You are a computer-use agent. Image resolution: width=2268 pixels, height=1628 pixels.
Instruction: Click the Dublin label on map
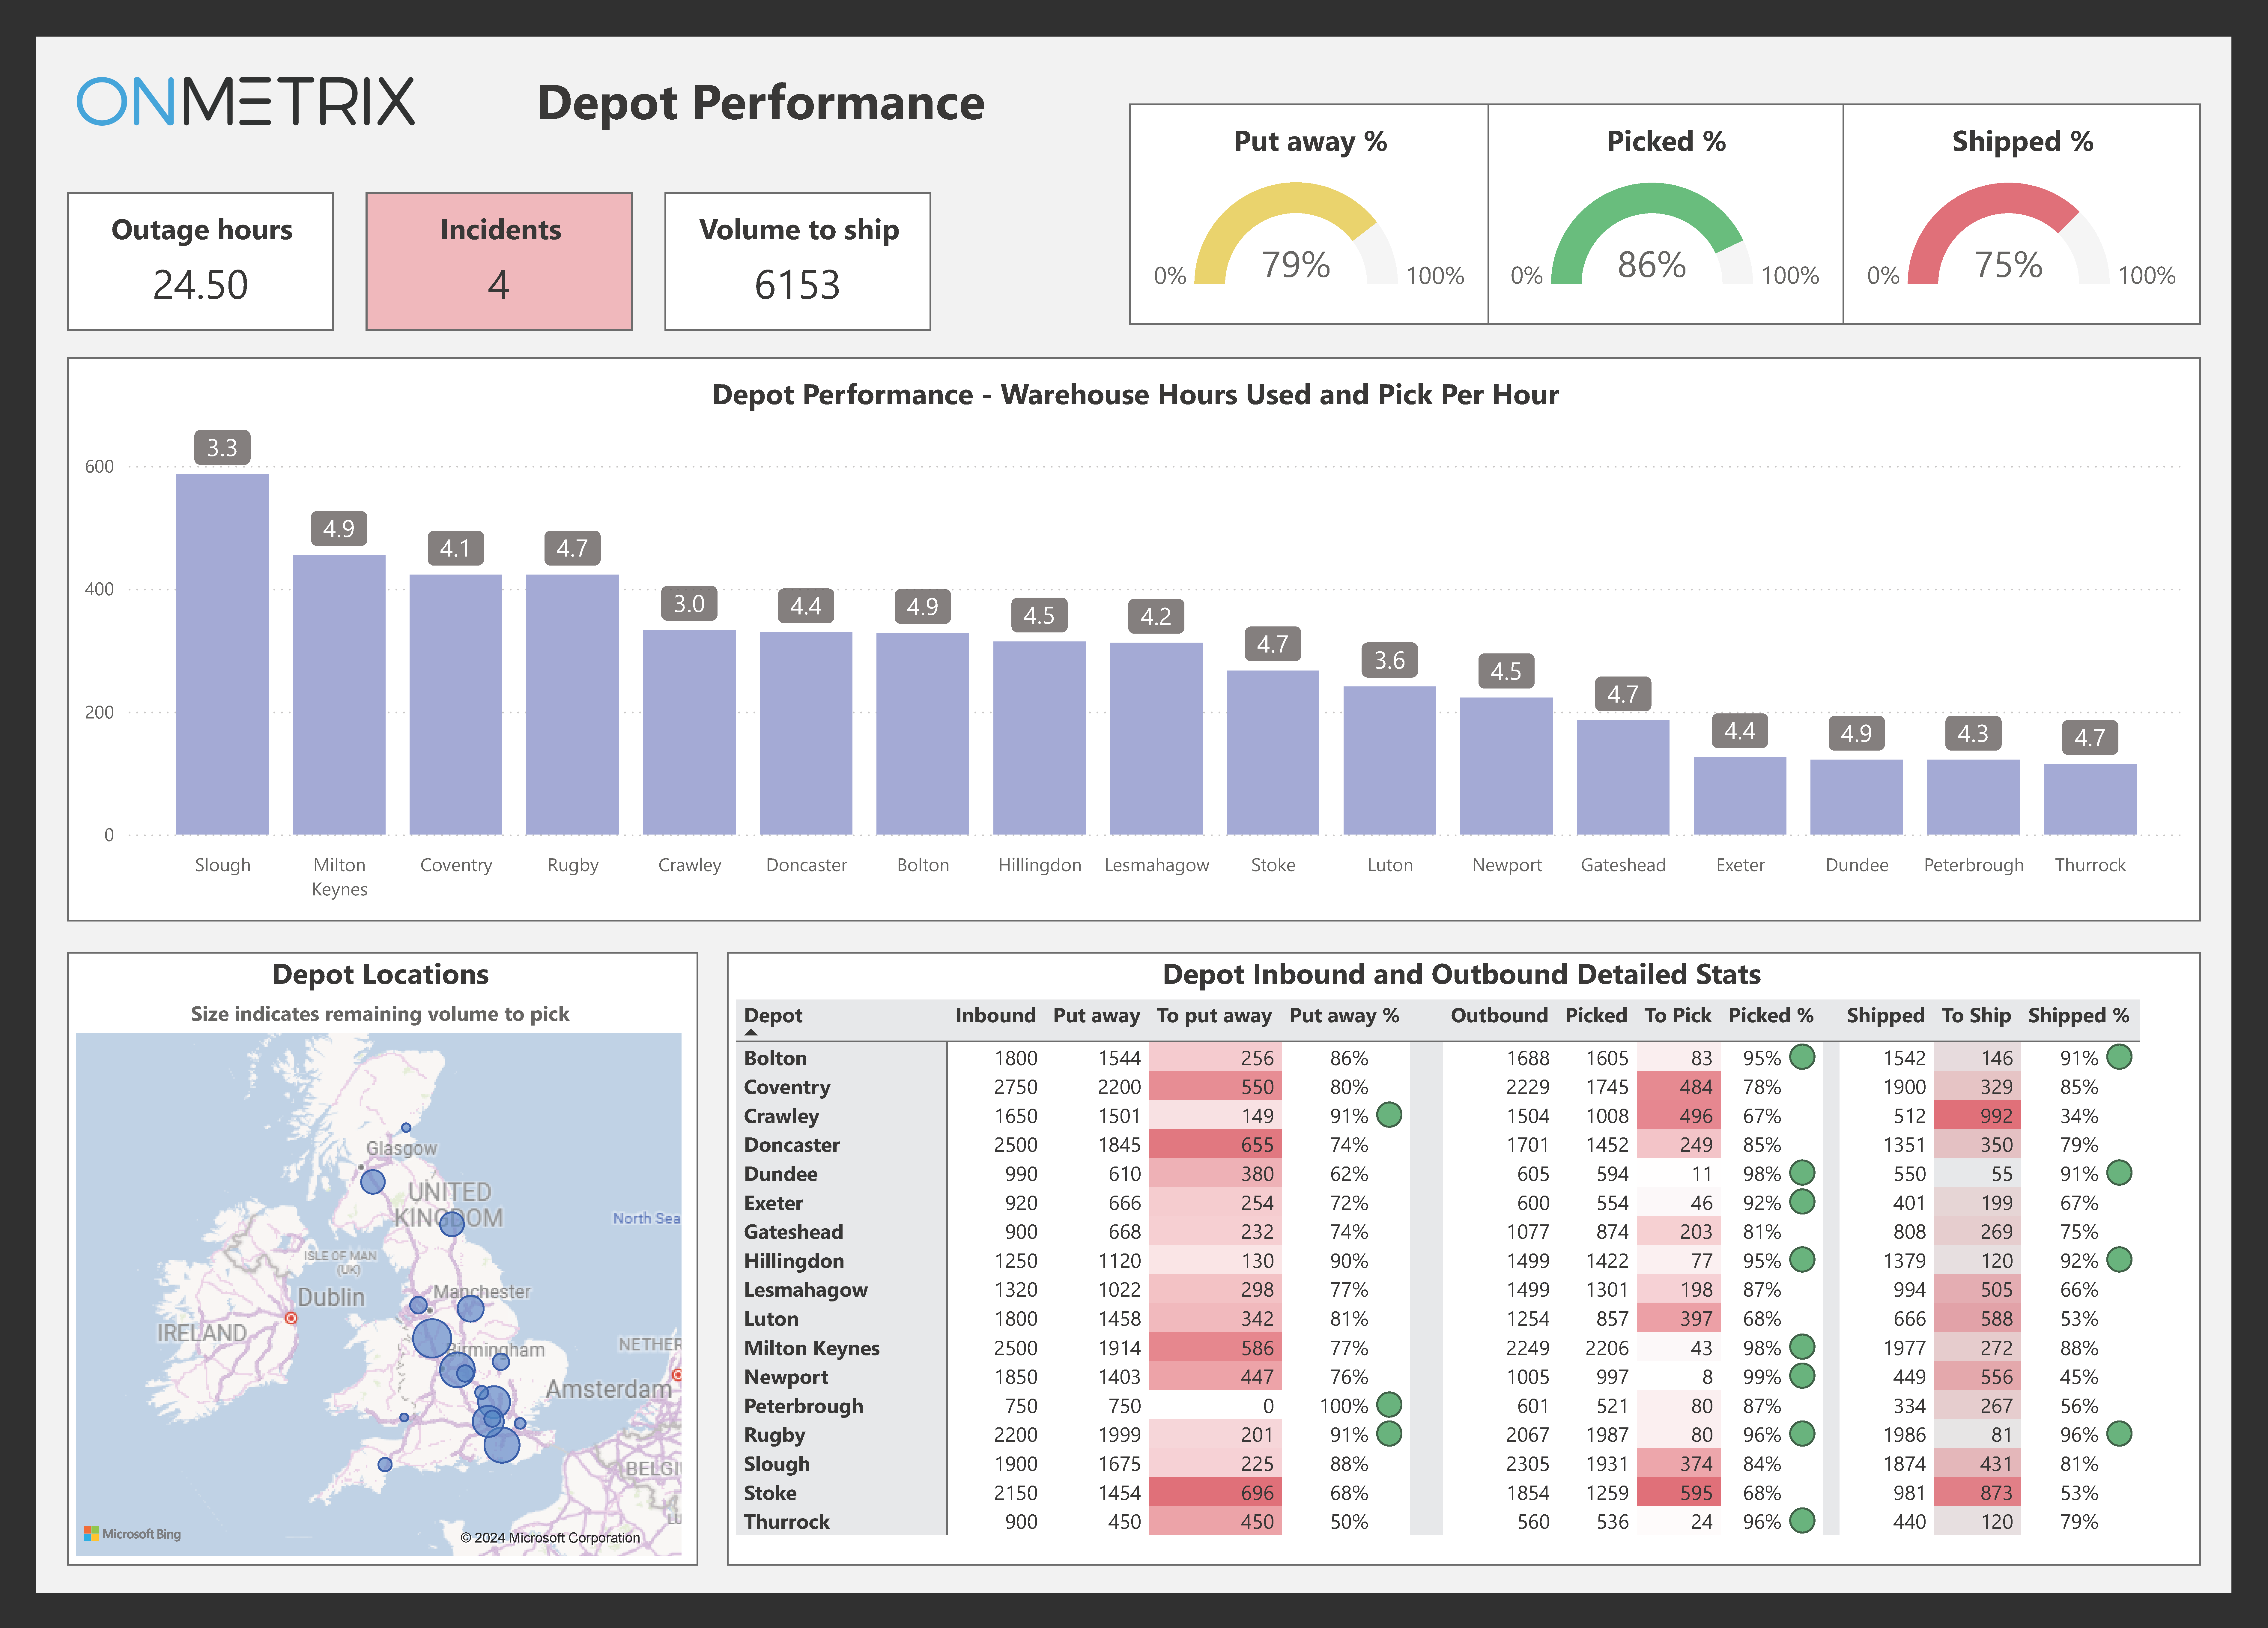(331, 1297)
